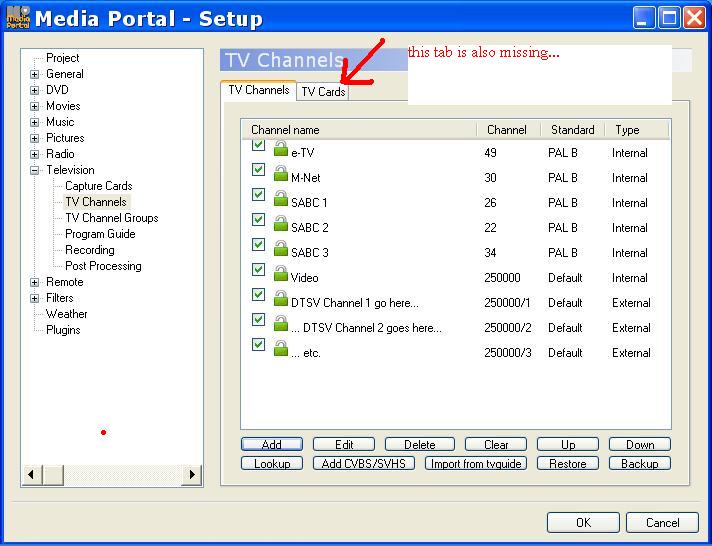Expand the Movies tree node
This screenshot has height=546, width=712.
pyautogui.click(x=35, y=106)
